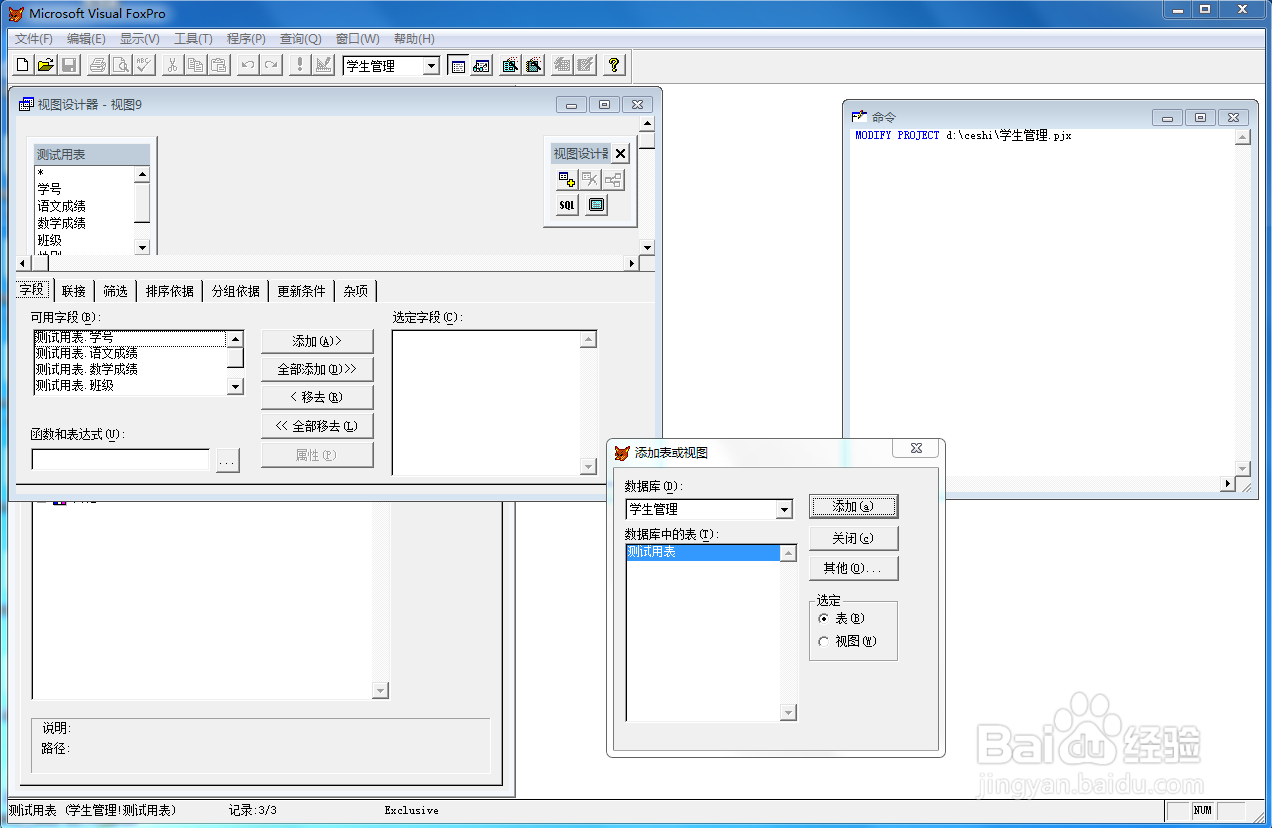The image size is (1272, 828).
Task: Switch to the 更新条件 tab
Action: (302, 291)
